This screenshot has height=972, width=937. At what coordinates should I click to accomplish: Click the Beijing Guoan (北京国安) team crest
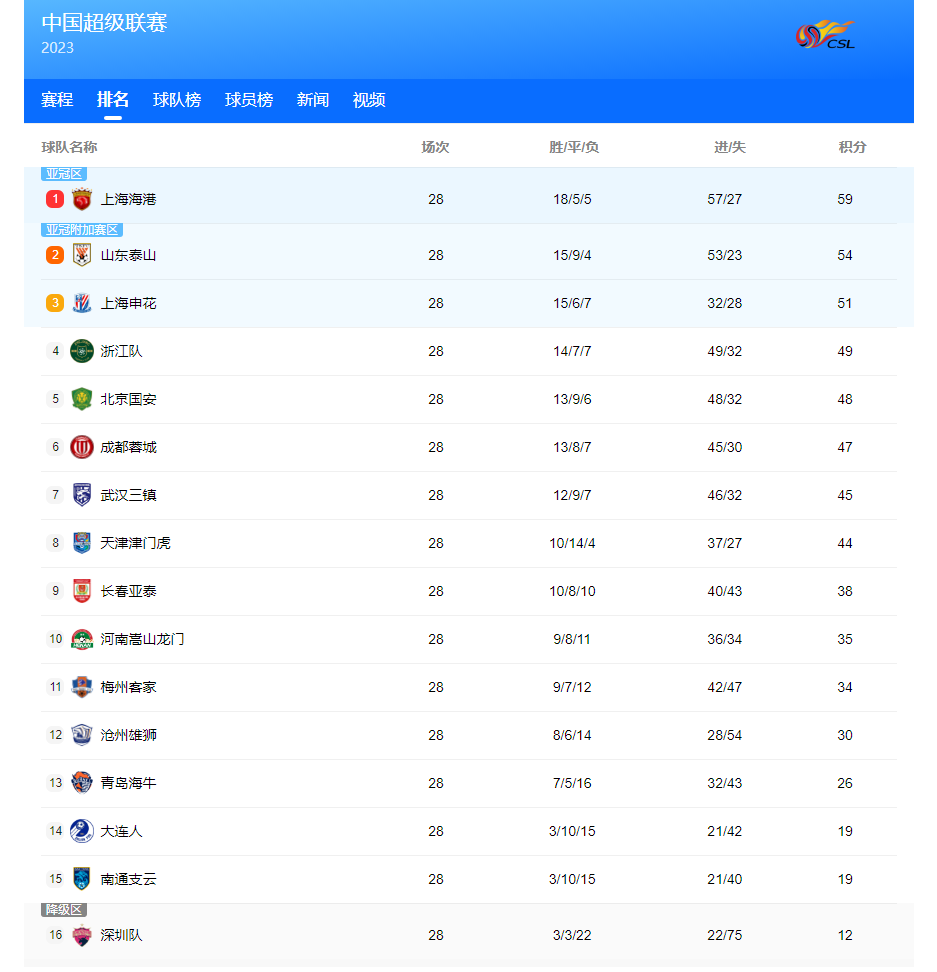coord(82,399)
